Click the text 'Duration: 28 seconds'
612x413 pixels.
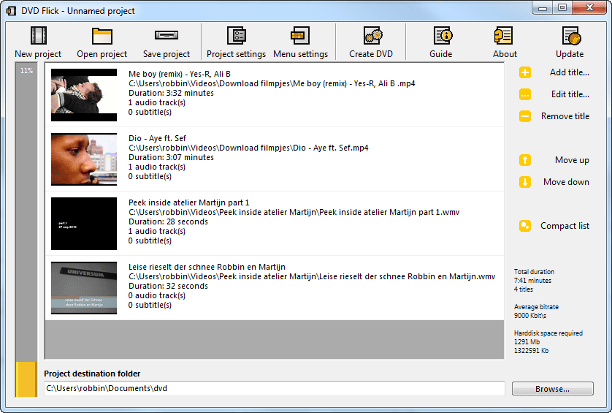(168, 222)
